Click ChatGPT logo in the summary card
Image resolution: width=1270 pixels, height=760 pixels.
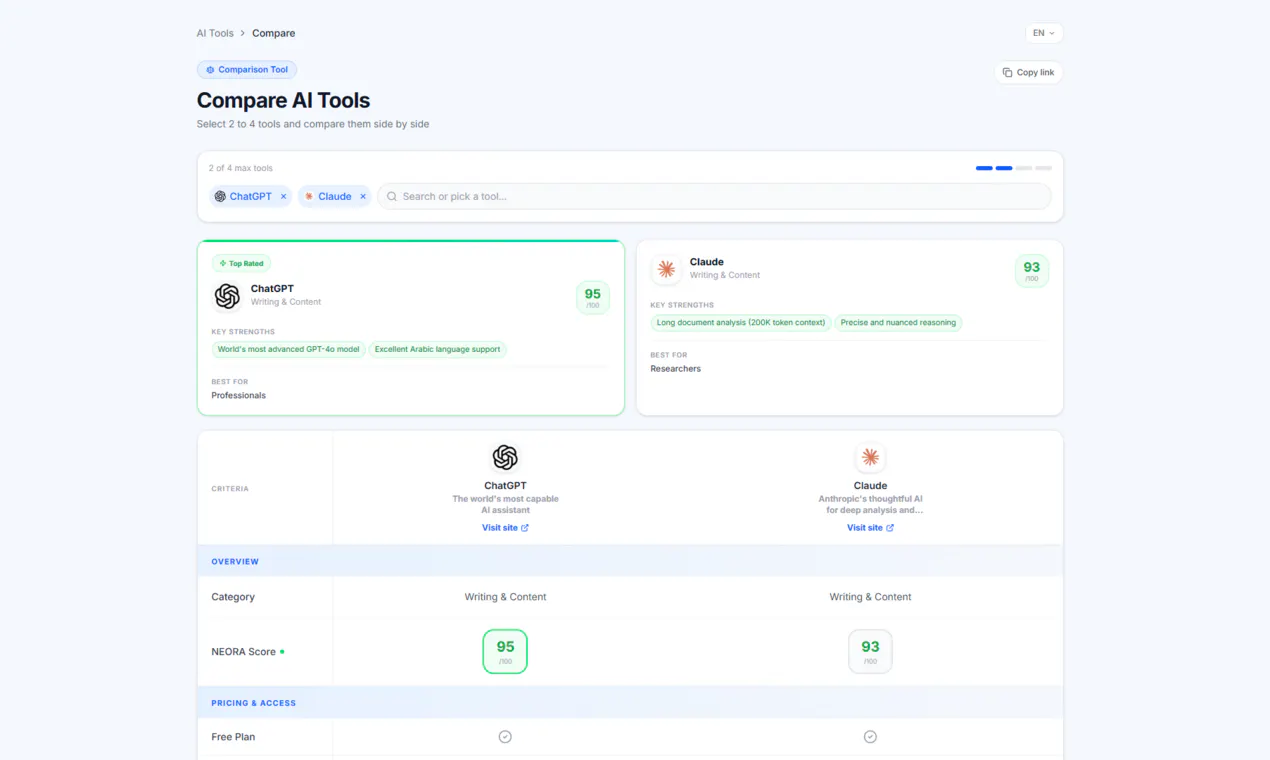[227, 296]
